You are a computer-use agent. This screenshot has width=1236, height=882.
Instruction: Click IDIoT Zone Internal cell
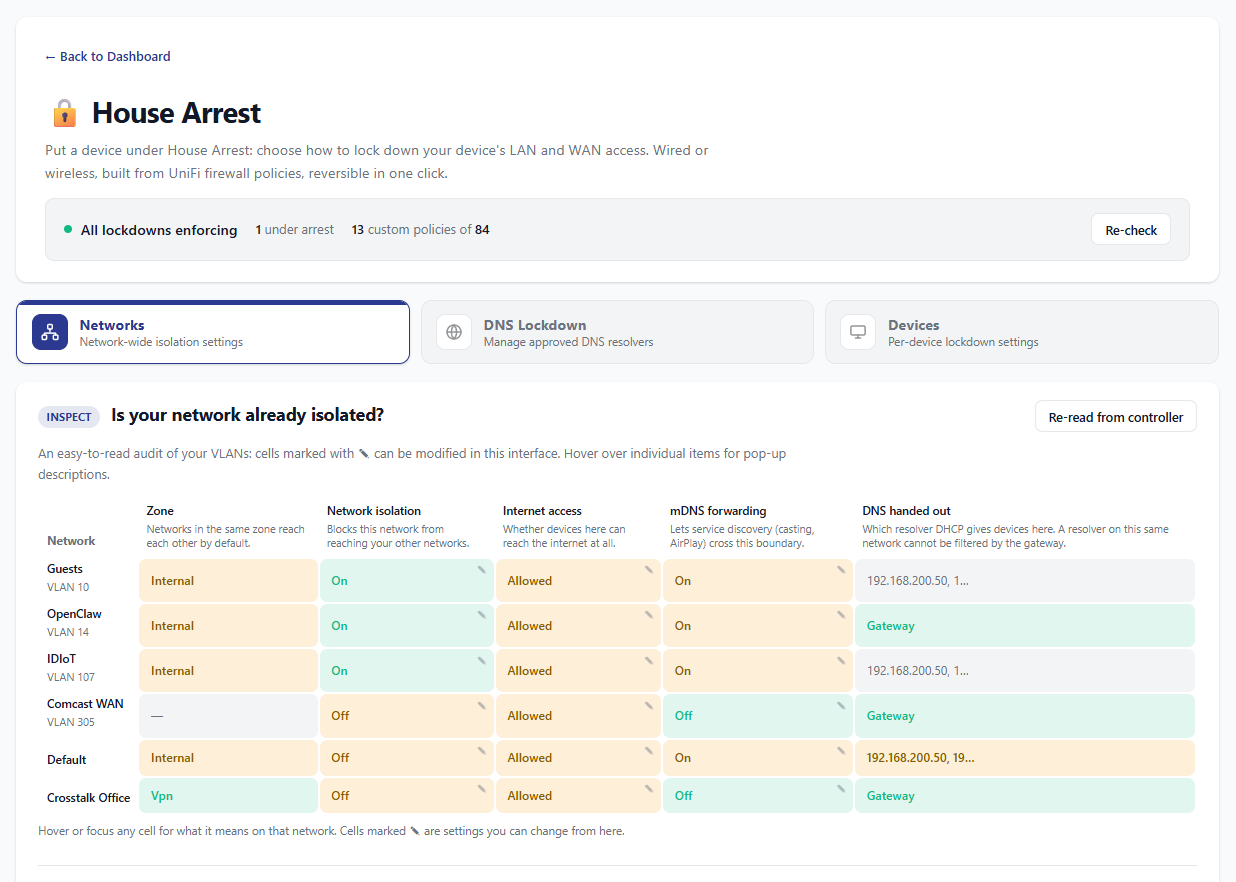coord(228,670)
